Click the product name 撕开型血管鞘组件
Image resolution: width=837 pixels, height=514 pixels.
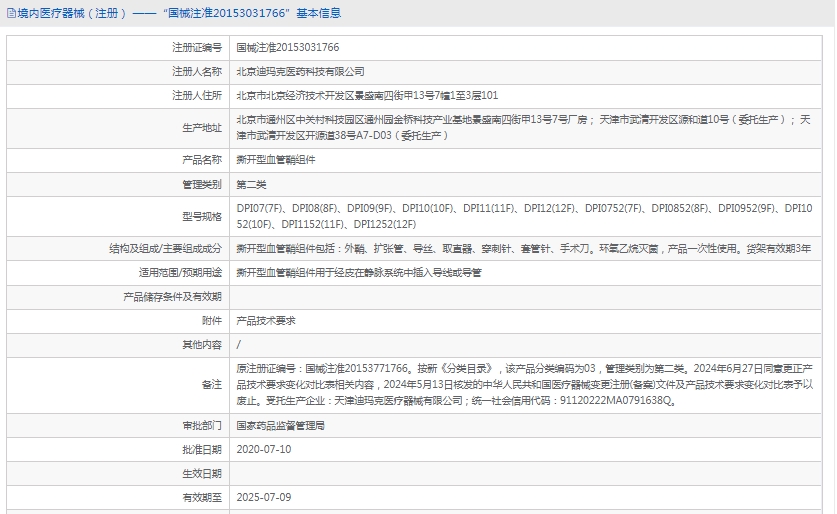(x=275, y=159)
